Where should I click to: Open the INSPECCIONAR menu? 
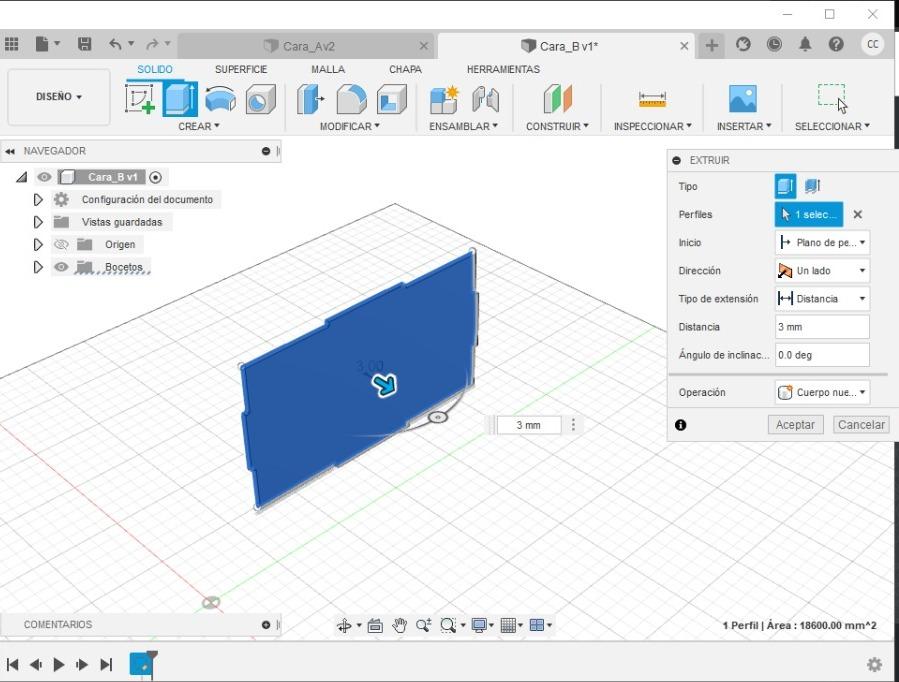click(652, 126)
